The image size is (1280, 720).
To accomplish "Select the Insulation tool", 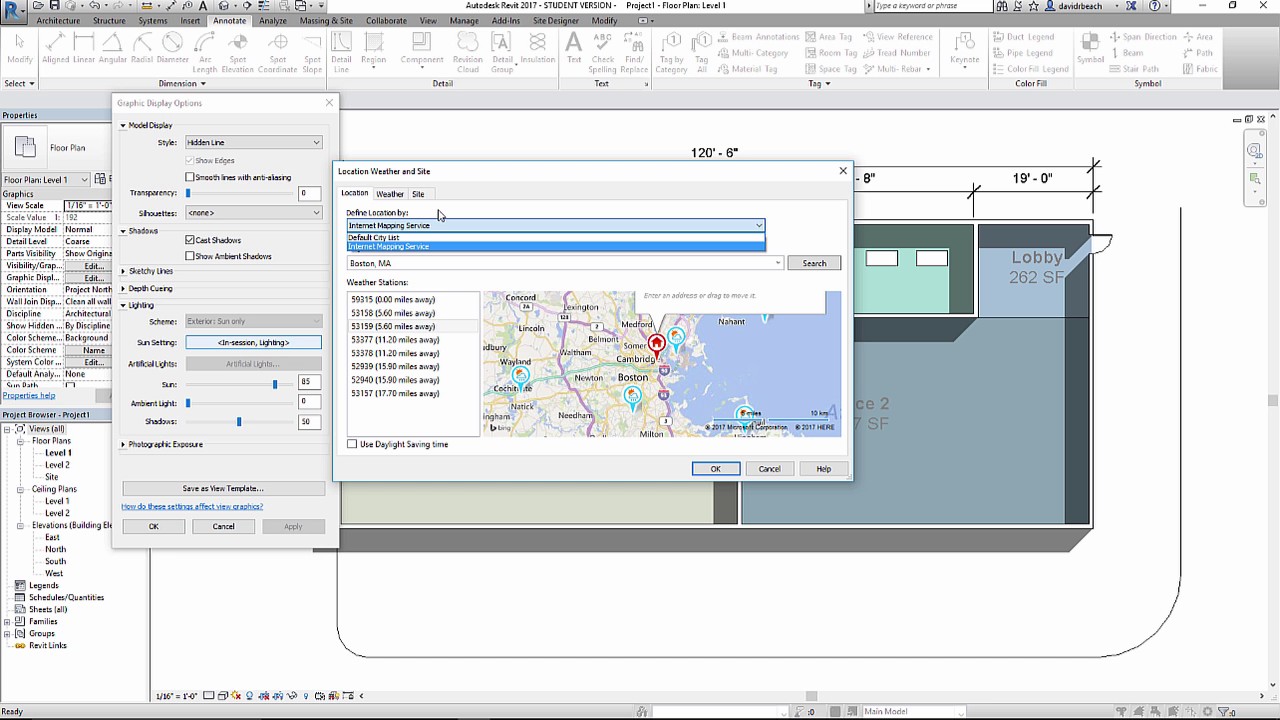I will click(x=538, y=50).
